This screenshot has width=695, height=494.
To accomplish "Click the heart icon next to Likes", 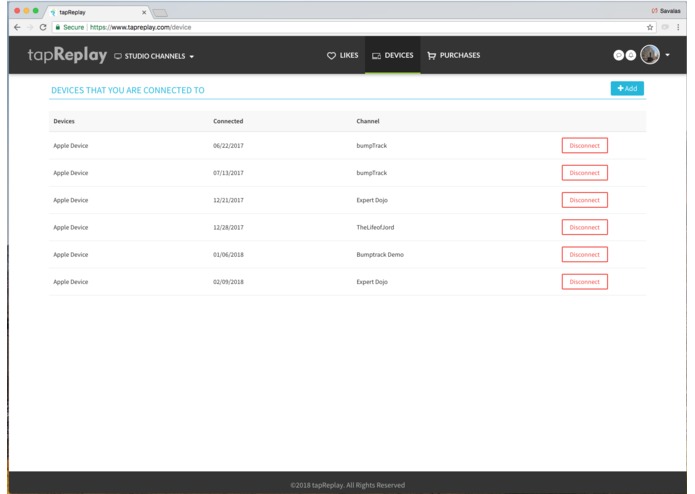I will click(x=331, y=56).
